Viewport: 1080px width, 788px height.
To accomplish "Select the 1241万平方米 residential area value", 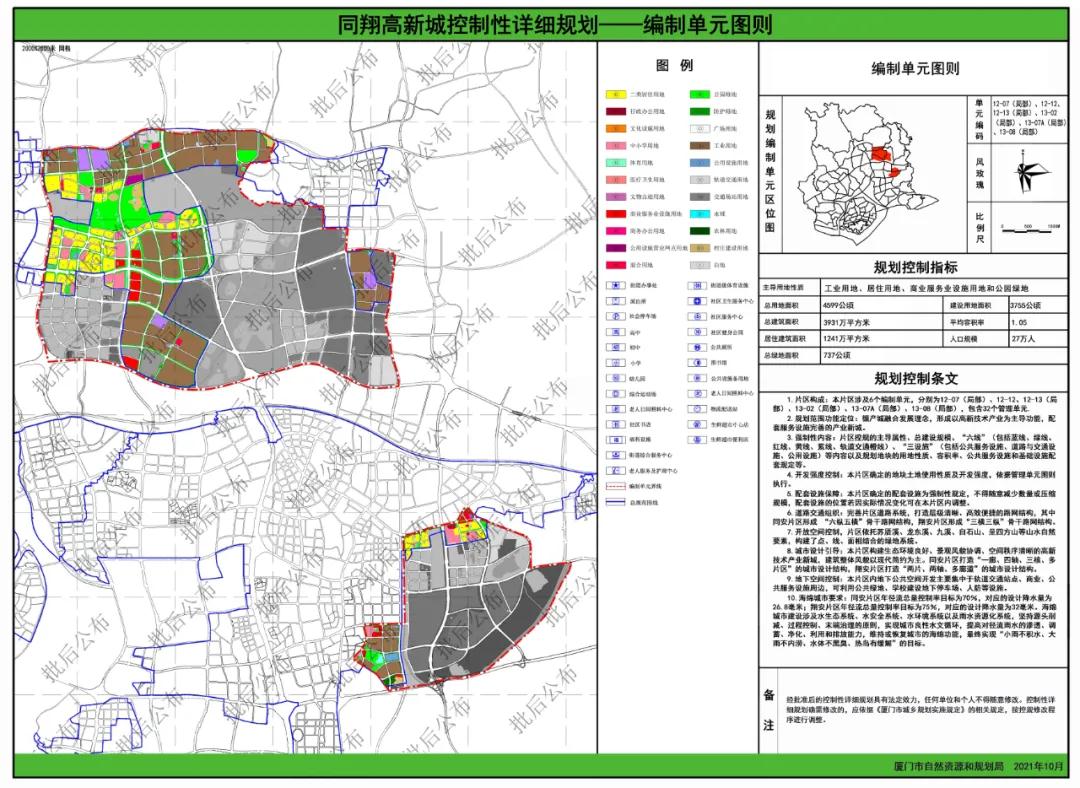I will click(x=846, y=339).
